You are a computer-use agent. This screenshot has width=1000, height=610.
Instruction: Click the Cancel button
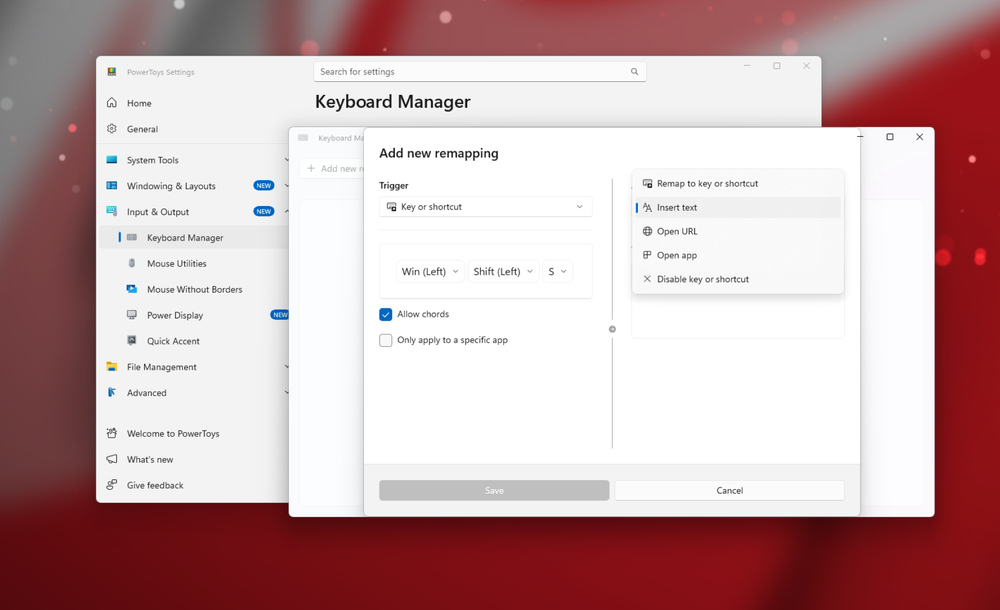pyautogui.click(x=729, y=490)
